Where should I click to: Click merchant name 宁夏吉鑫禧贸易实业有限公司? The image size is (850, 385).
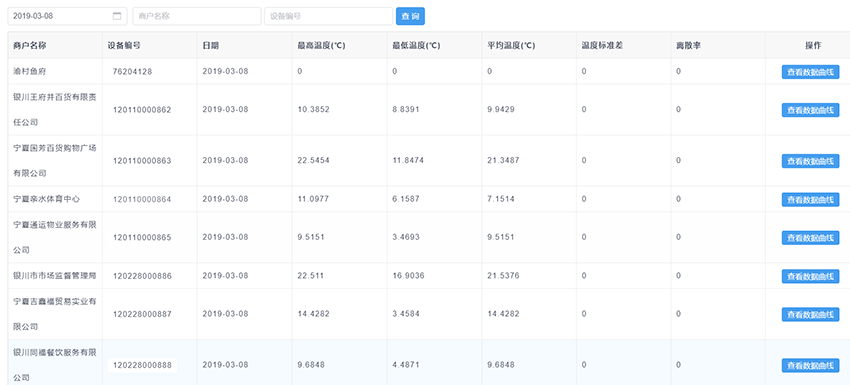point(55,314)
